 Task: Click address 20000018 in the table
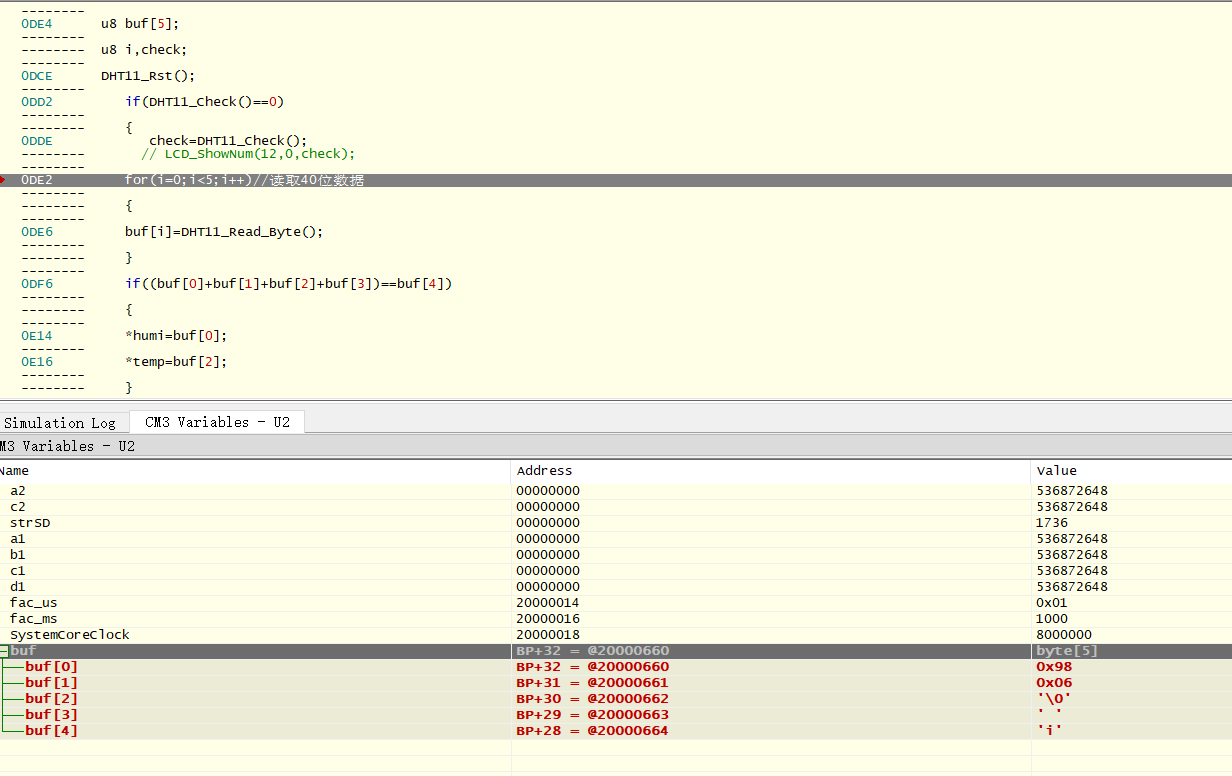click(547, 635)
